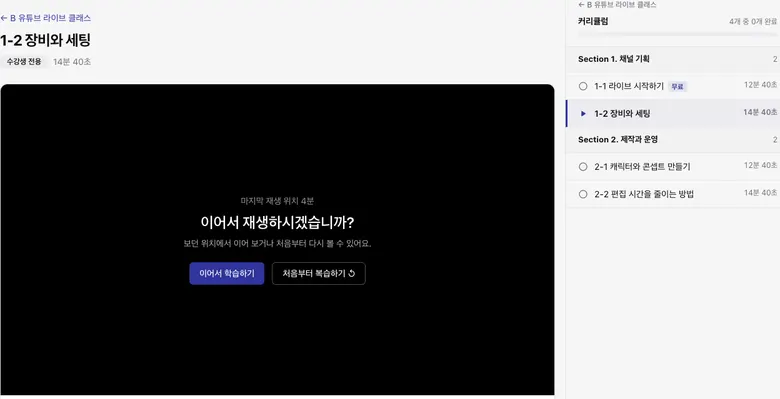Mark lesson 2-2 편집 시간을 줄이는 방법 completion circle
The width and height of the screenshot is (780, 399).
click(x=583, y=194)
